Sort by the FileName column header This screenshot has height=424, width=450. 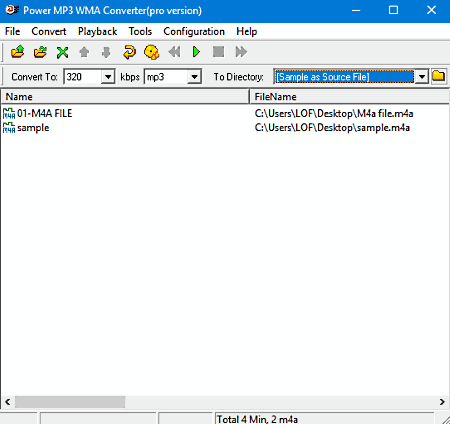click(349, 97)
